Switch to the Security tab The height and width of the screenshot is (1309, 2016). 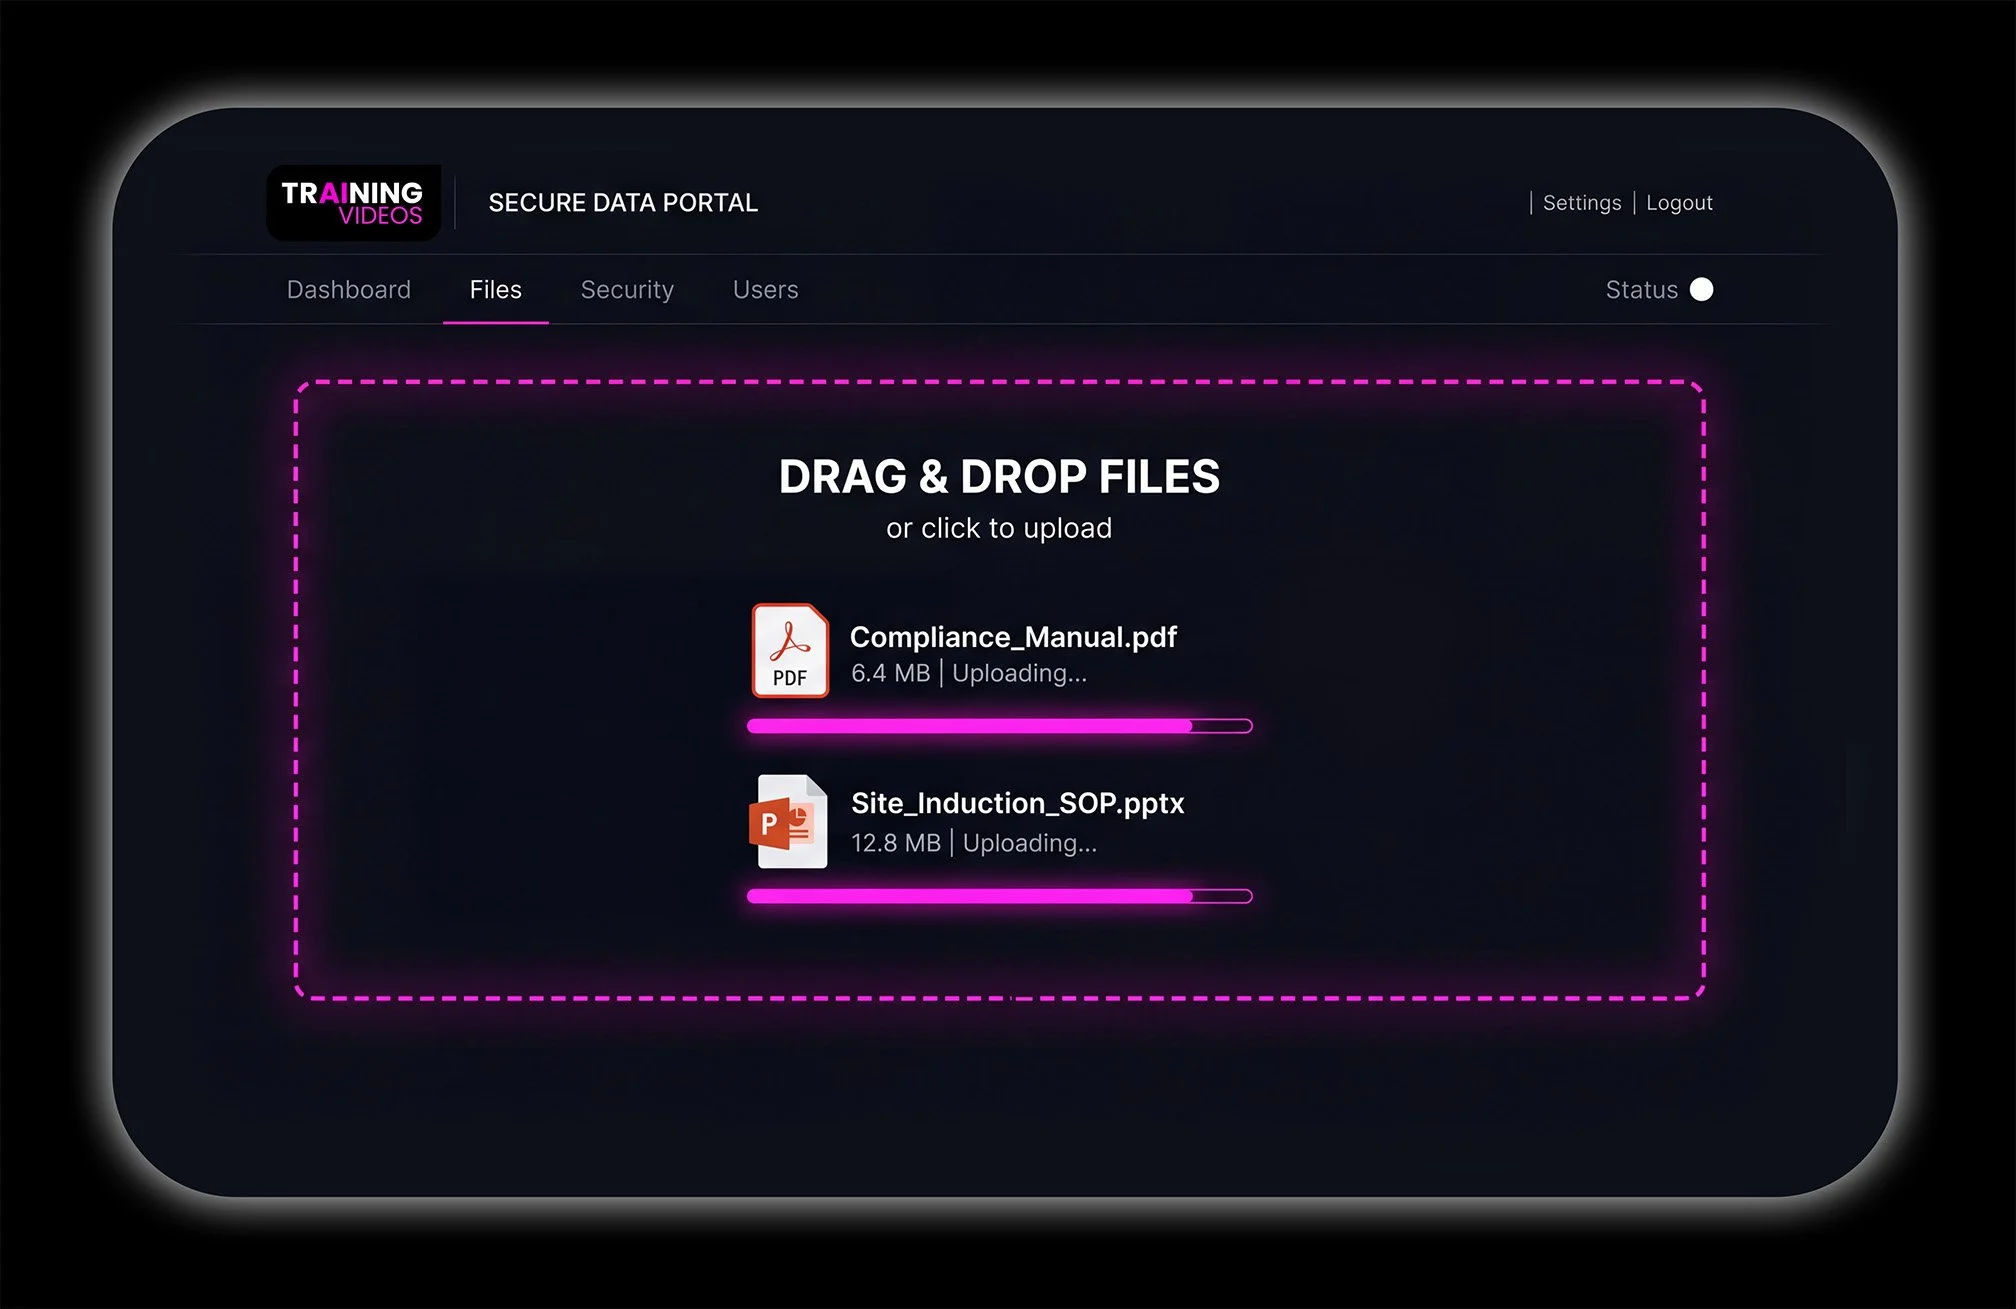click(627, 290)
